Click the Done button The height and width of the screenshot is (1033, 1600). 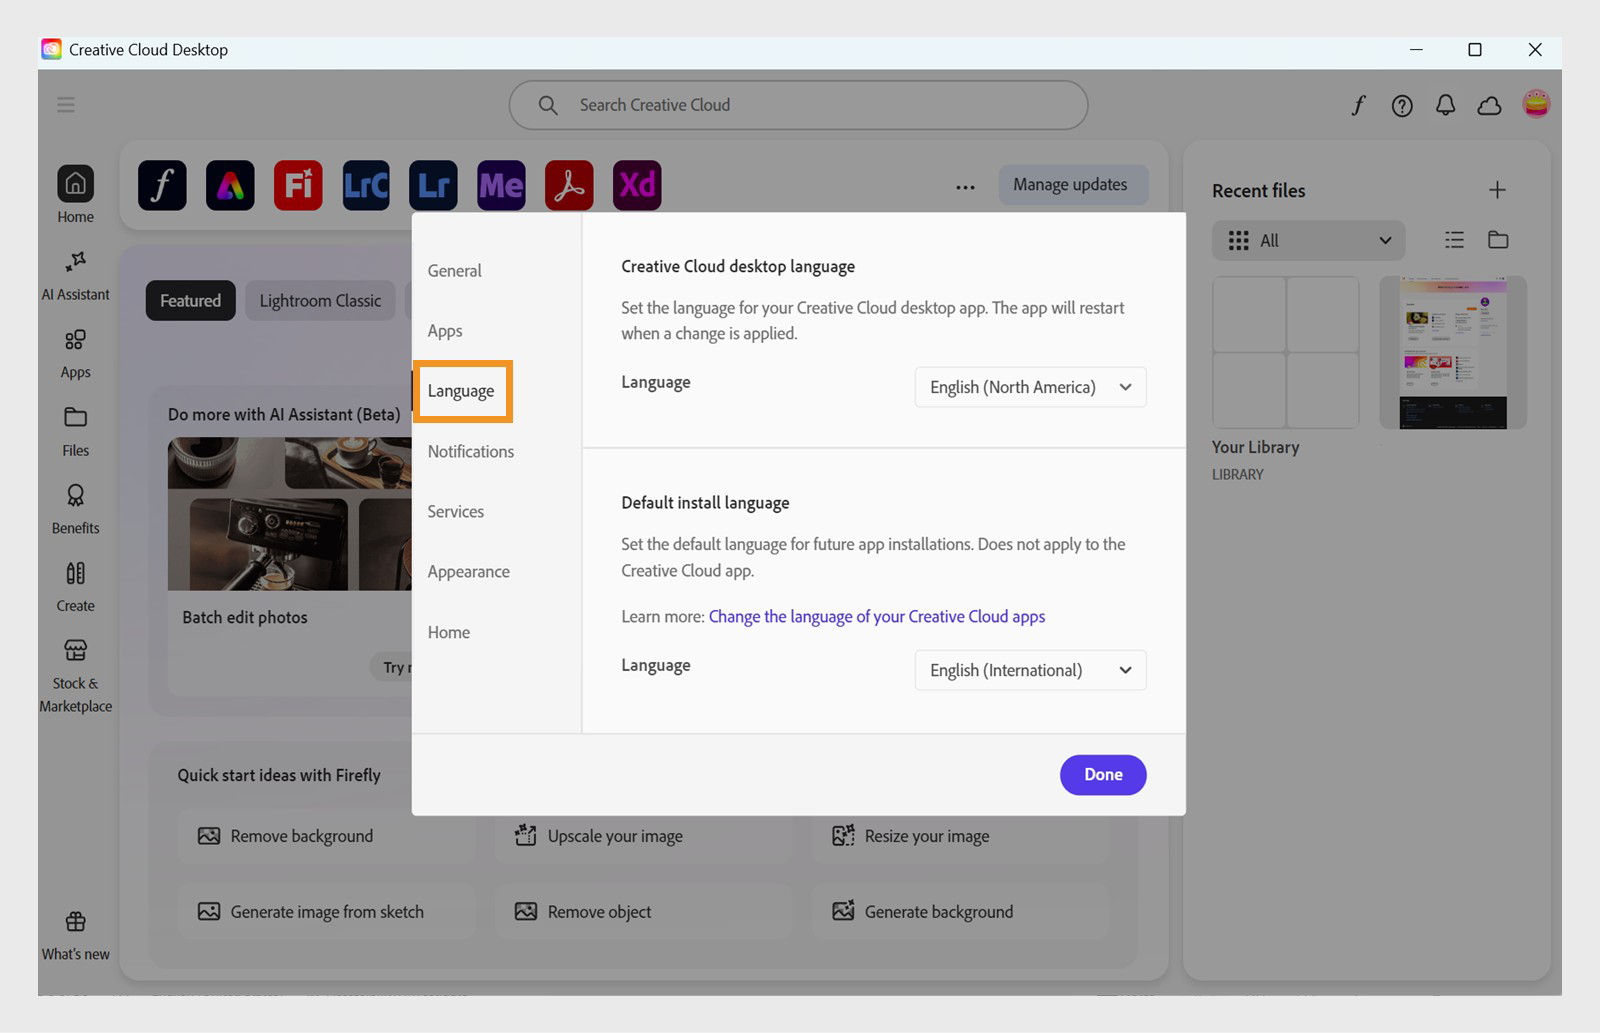[1103, 775]
